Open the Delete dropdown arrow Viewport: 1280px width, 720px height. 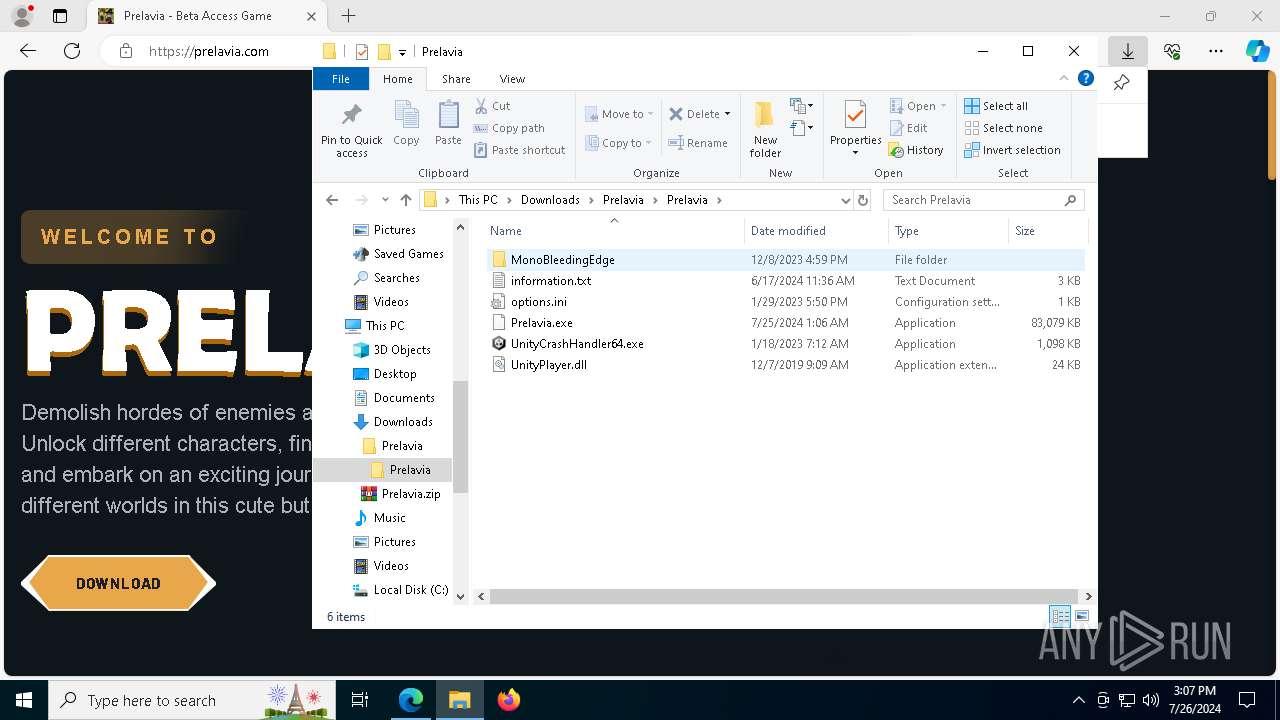pos(727,114)
